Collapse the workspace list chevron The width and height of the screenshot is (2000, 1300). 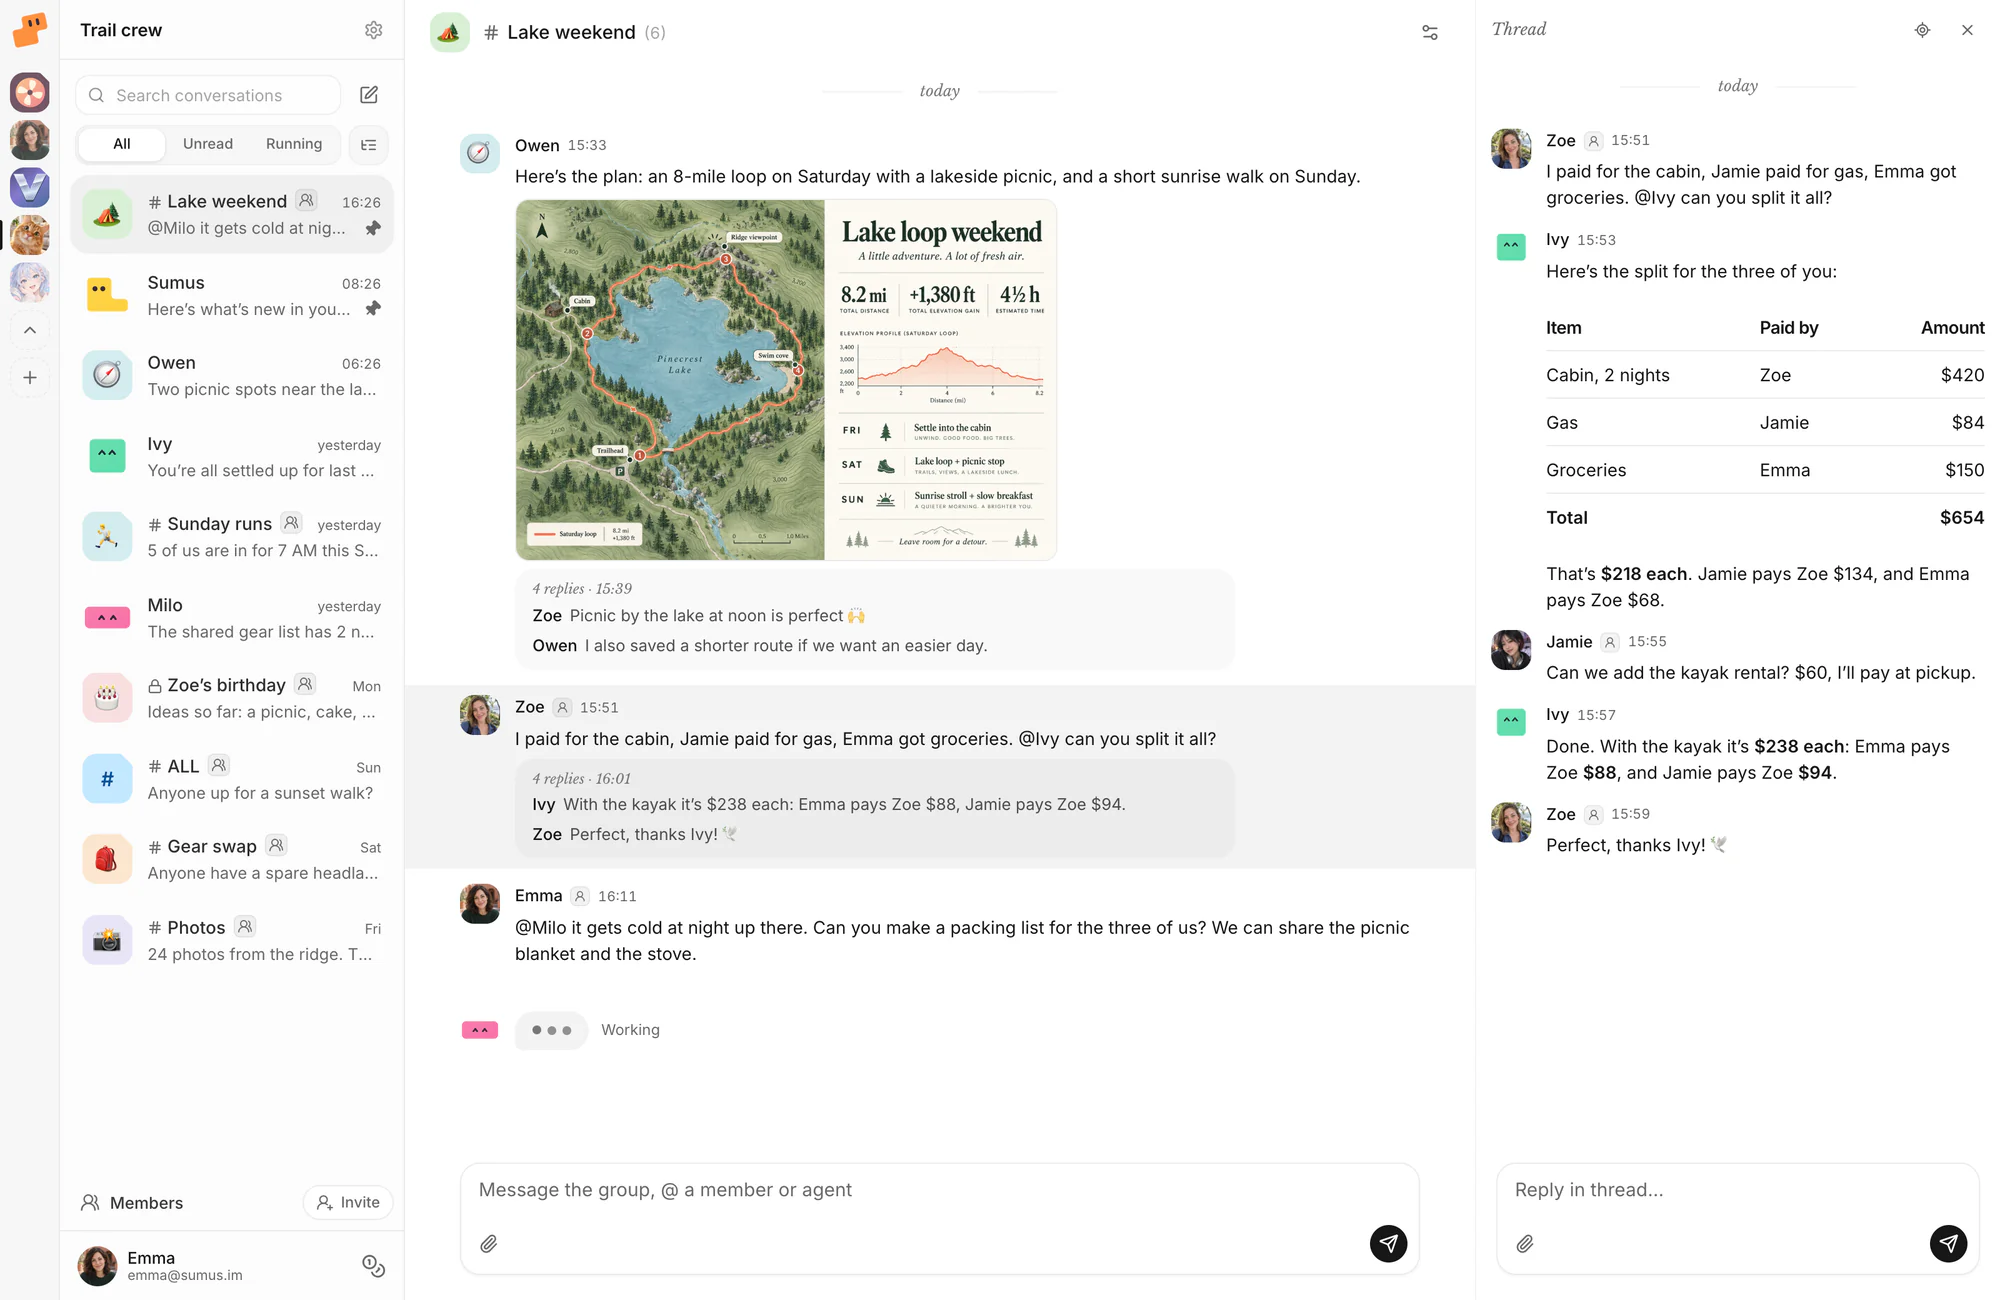[x=30, y=330]
